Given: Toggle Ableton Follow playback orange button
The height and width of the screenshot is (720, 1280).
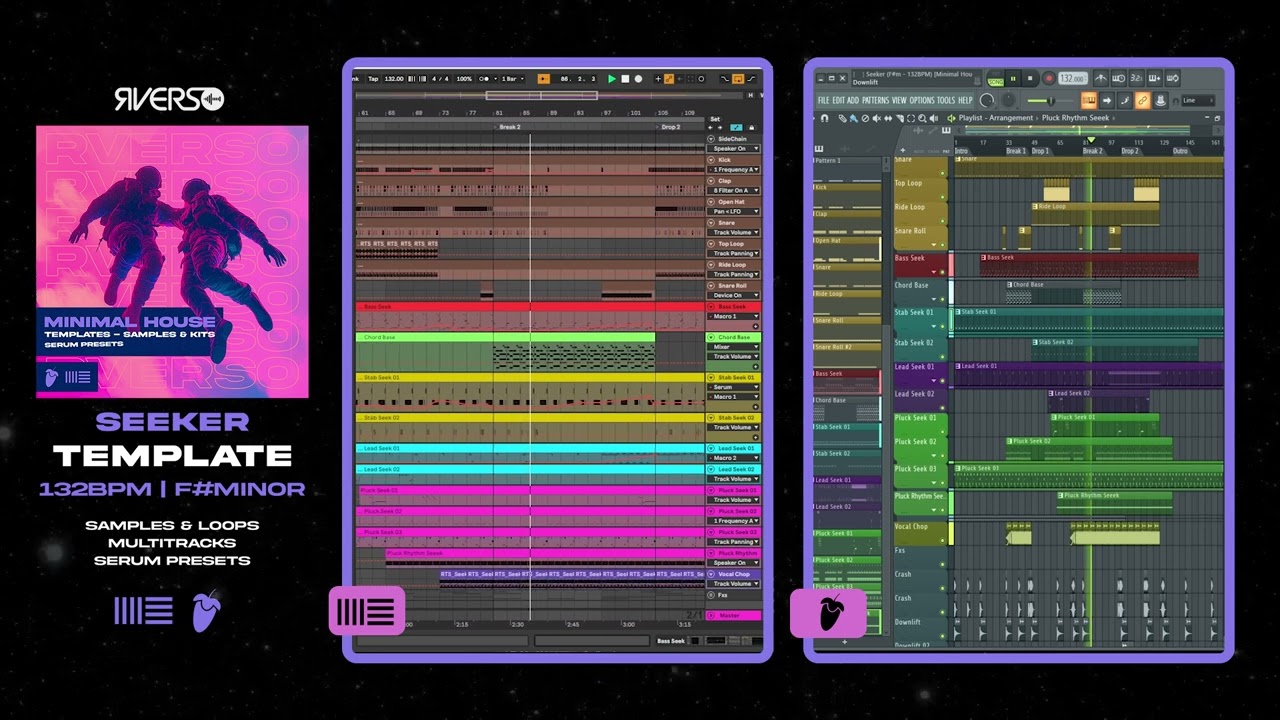Looking at the screenshot, I should pos(543,79).
